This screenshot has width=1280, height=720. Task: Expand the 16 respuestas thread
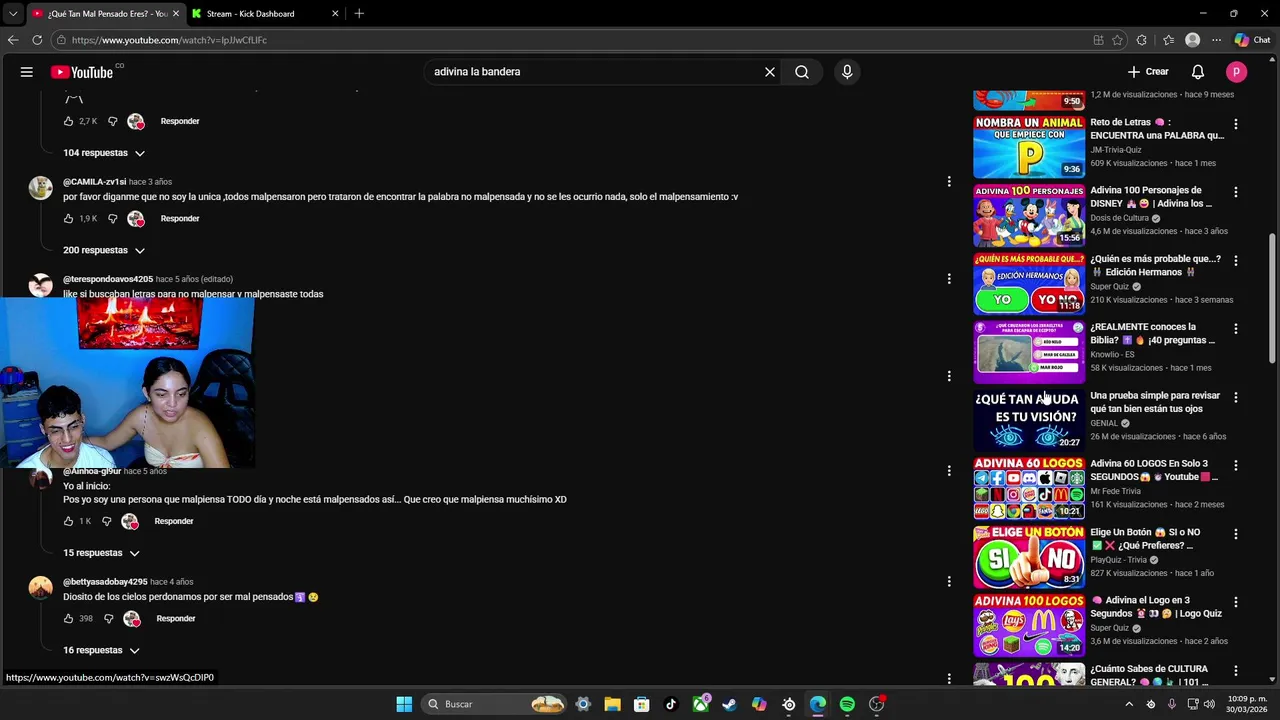tap(101, 650)
